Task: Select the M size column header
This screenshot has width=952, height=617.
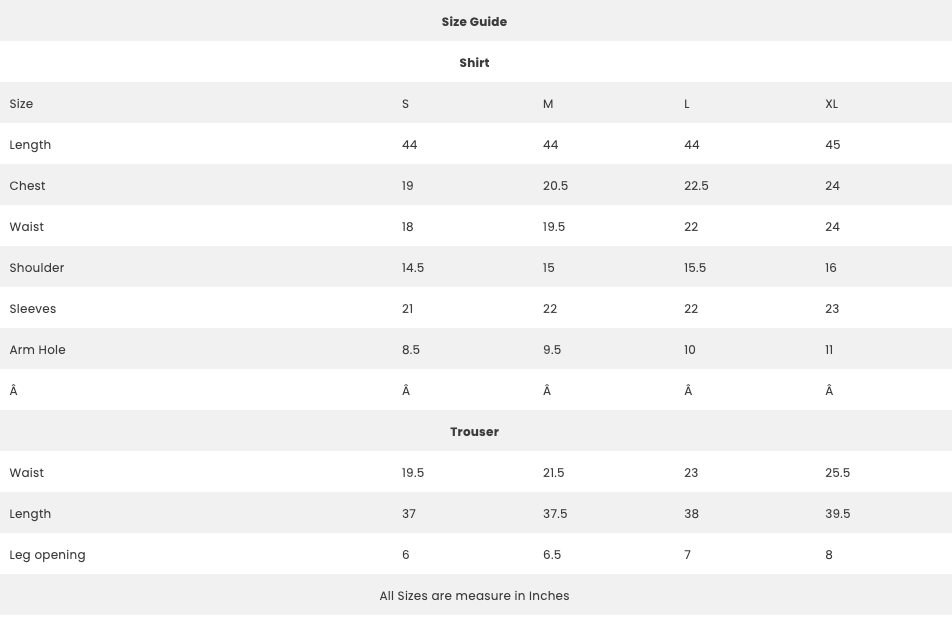Action: click(548, 104)
